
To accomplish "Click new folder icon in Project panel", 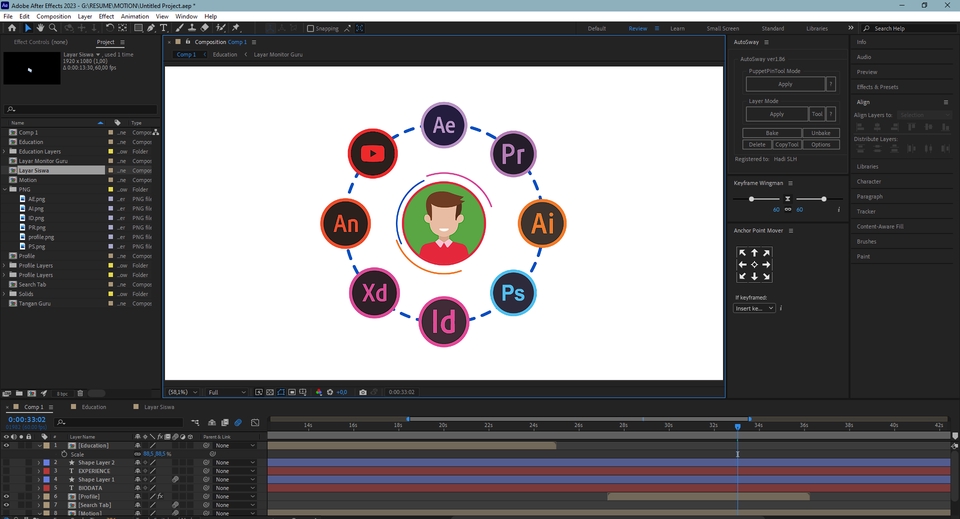I will [x=19, y=394].
